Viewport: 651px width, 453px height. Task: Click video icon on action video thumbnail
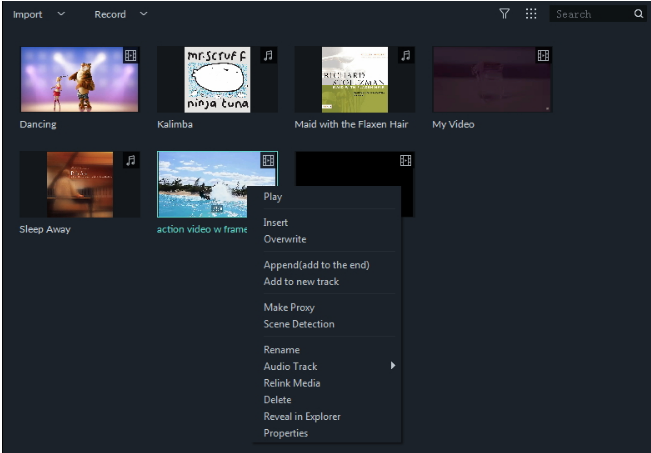pyautogui.click(x=268, y=160)
